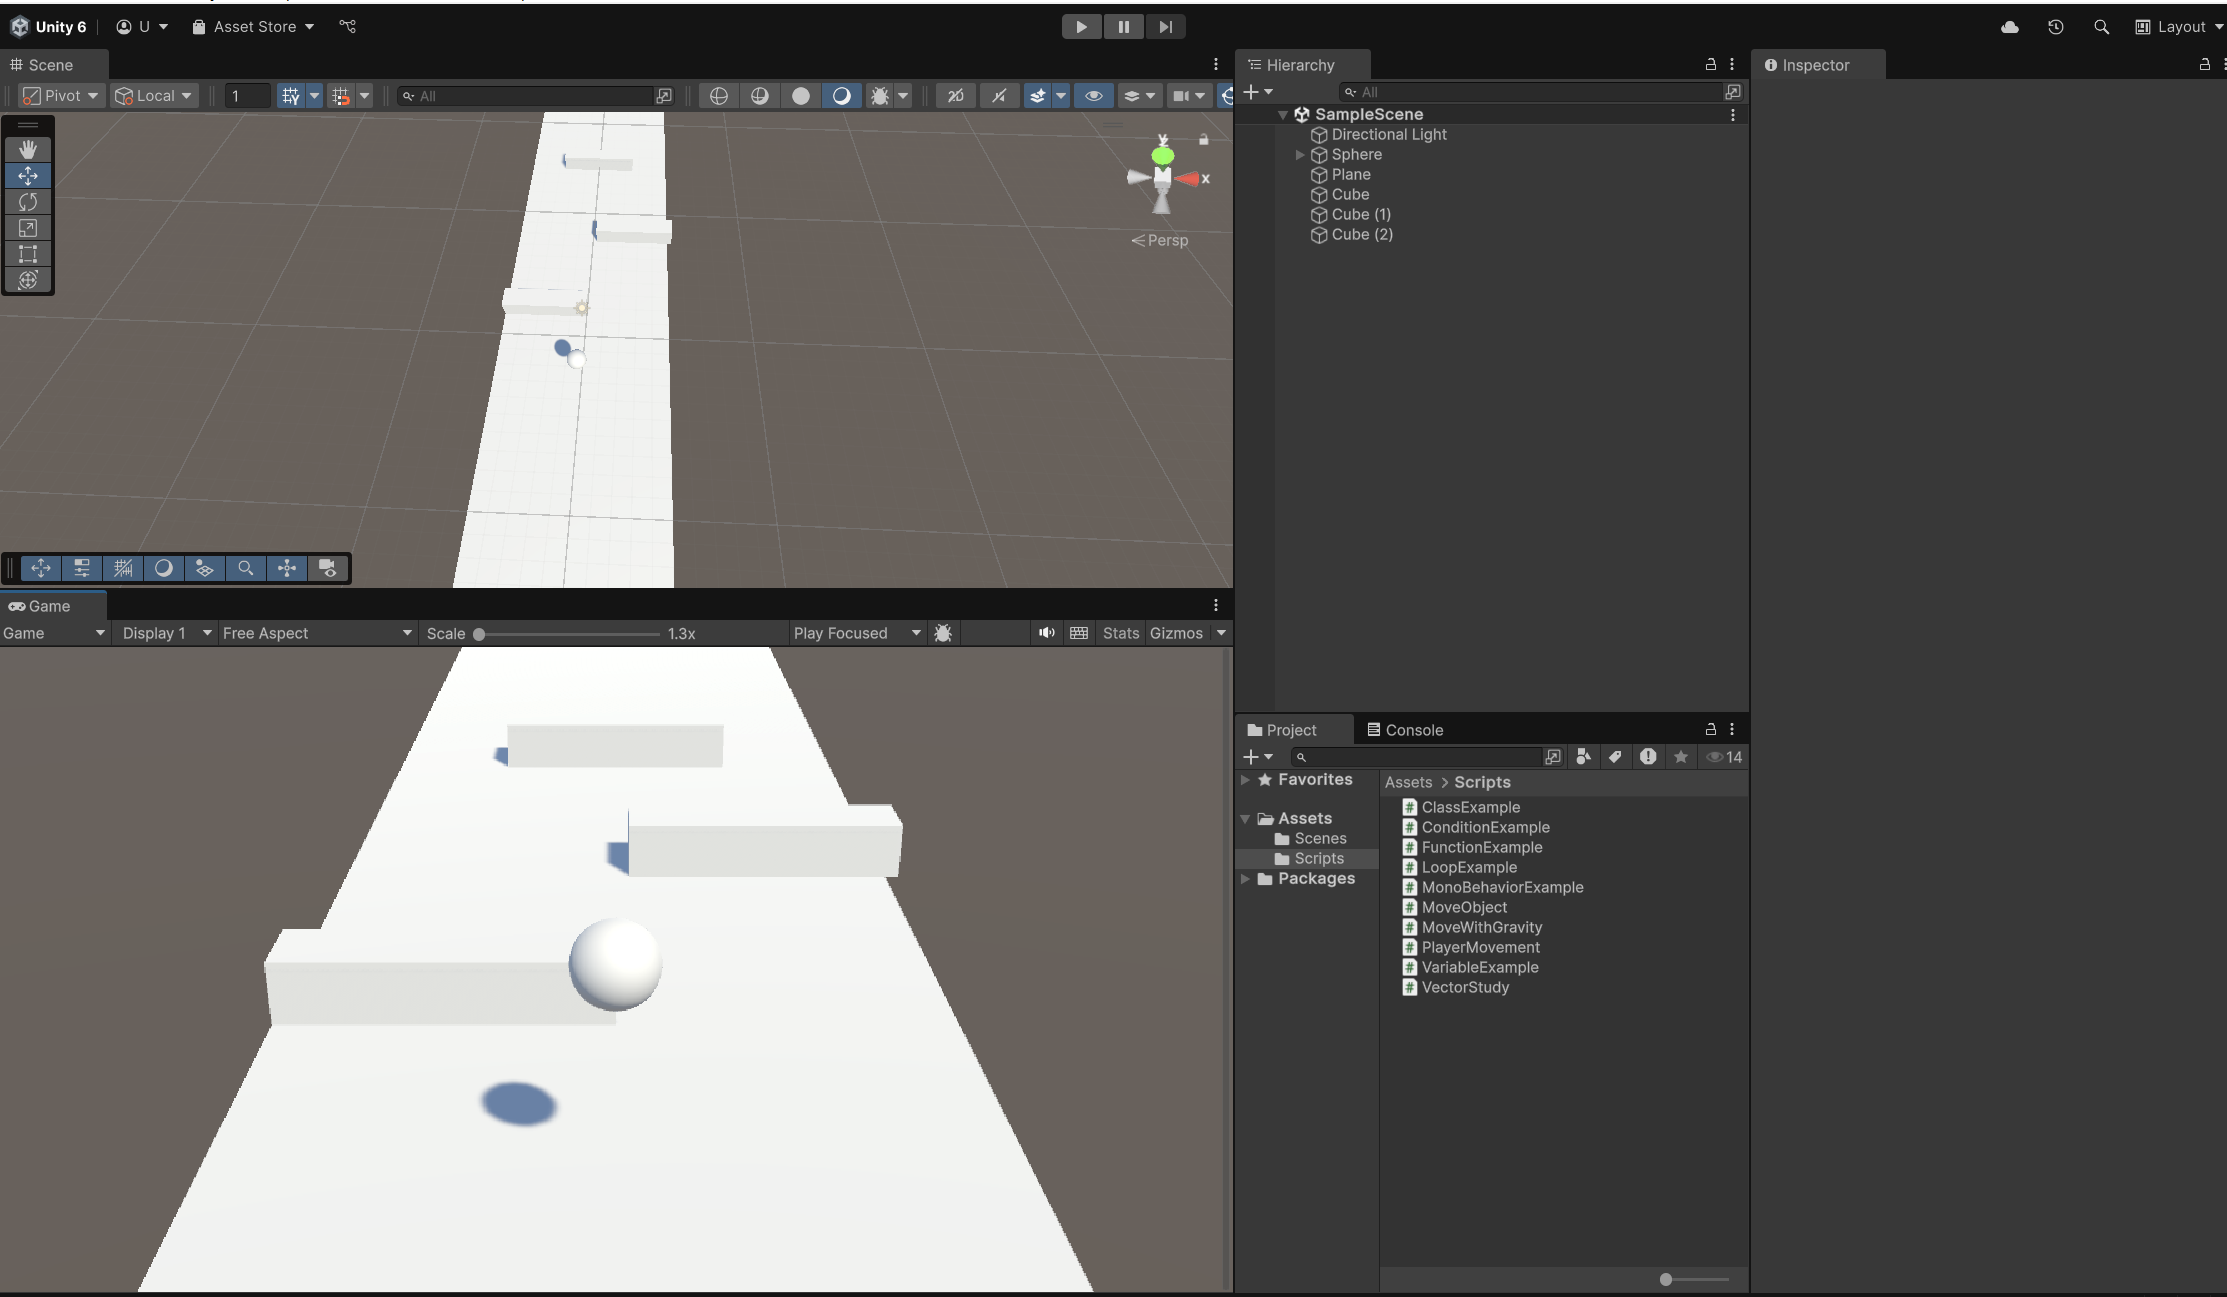Select Cube (1) in Hierarchy
Image resolution: width=2227 pixels, height=1297 pixels.
[x=1360, y=214]
